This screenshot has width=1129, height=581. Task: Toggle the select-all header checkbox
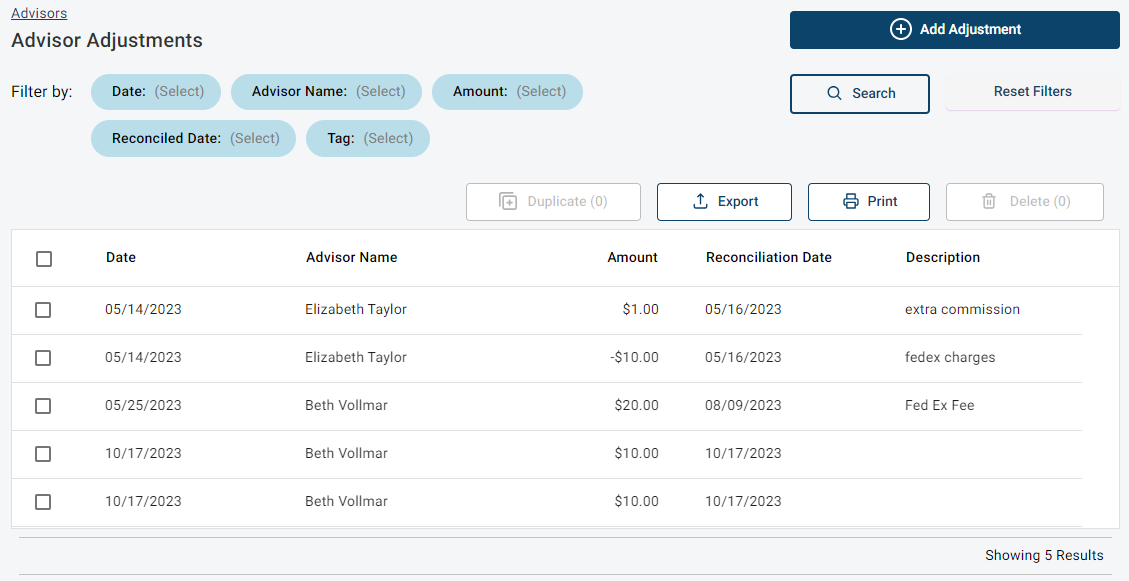tap(44, 258)
